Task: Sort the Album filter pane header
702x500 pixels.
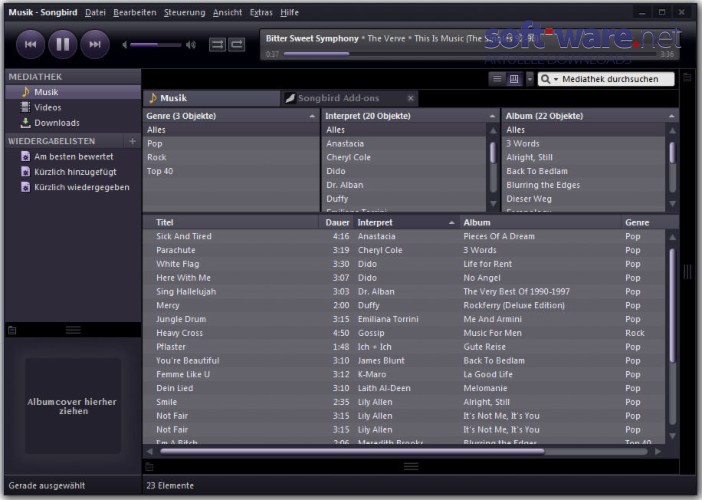Action: 590,116
